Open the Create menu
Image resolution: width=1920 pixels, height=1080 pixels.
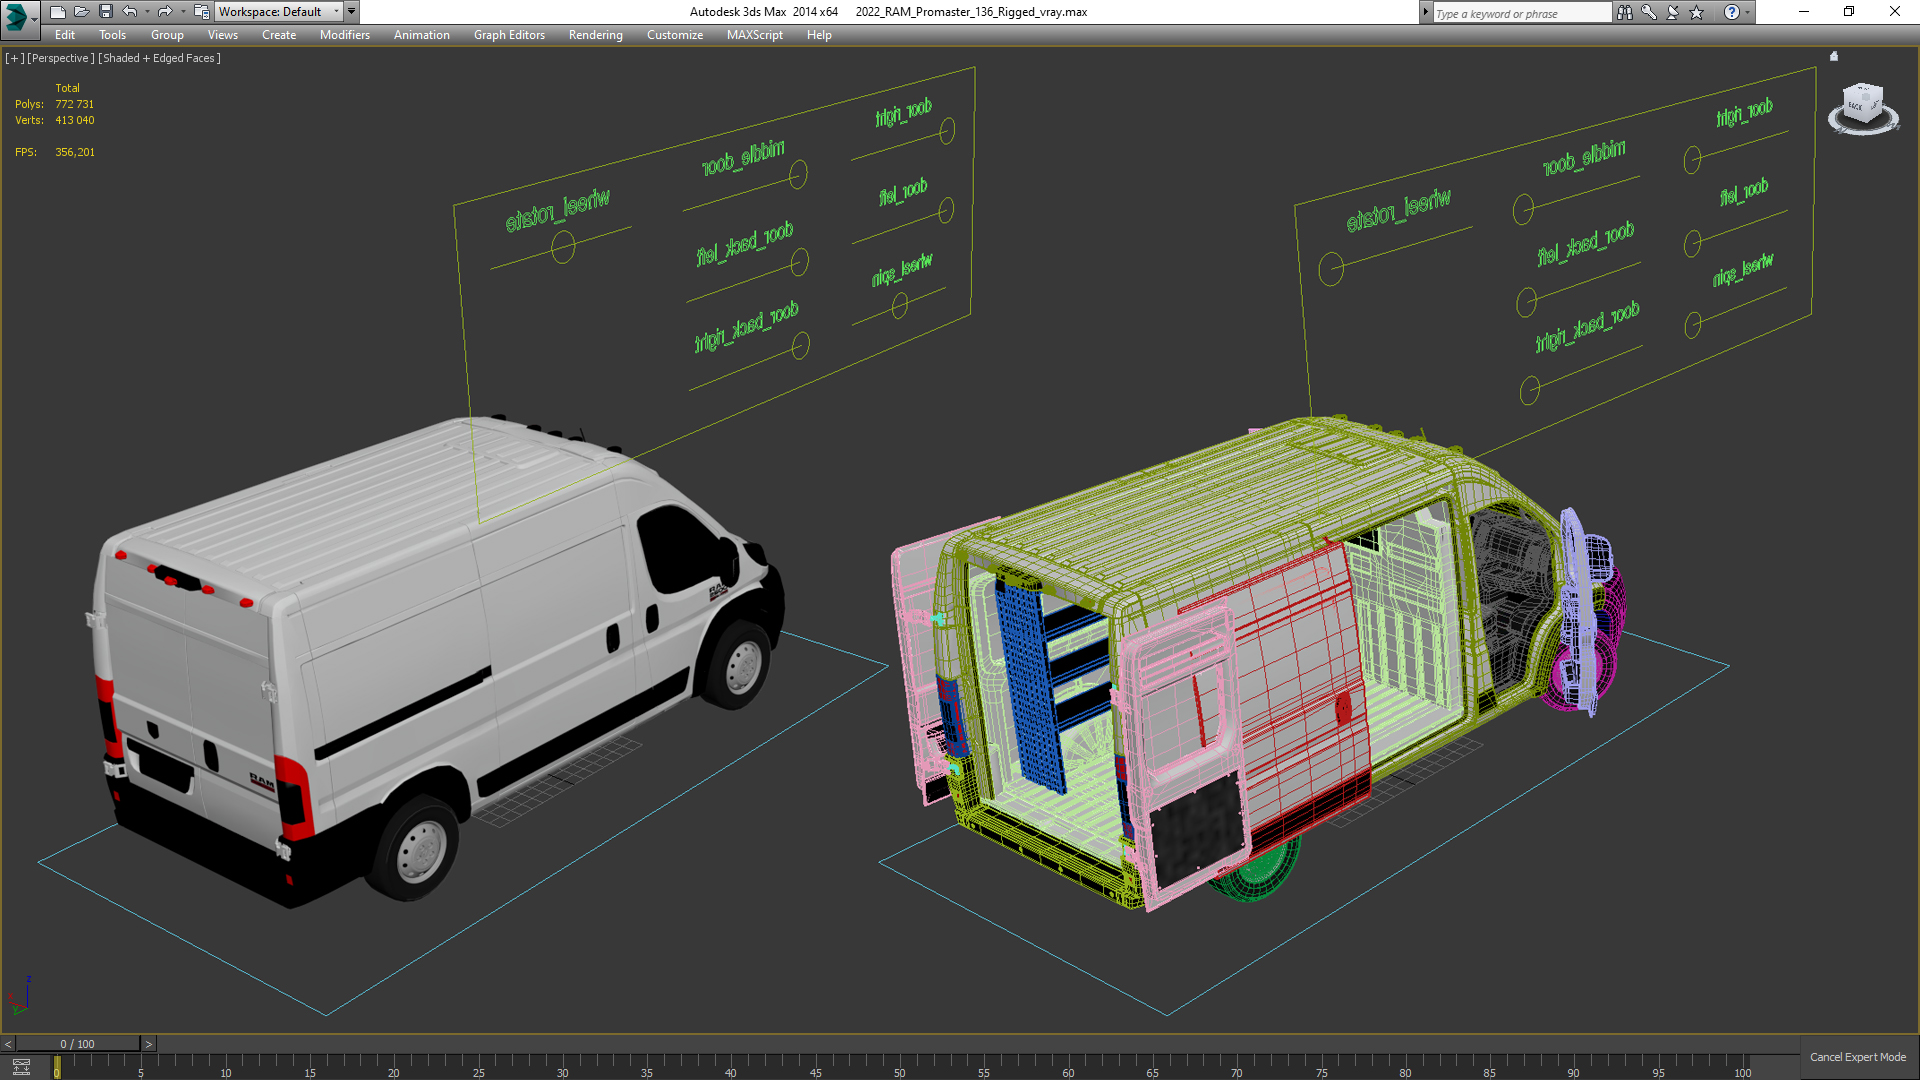click(279, 35)
